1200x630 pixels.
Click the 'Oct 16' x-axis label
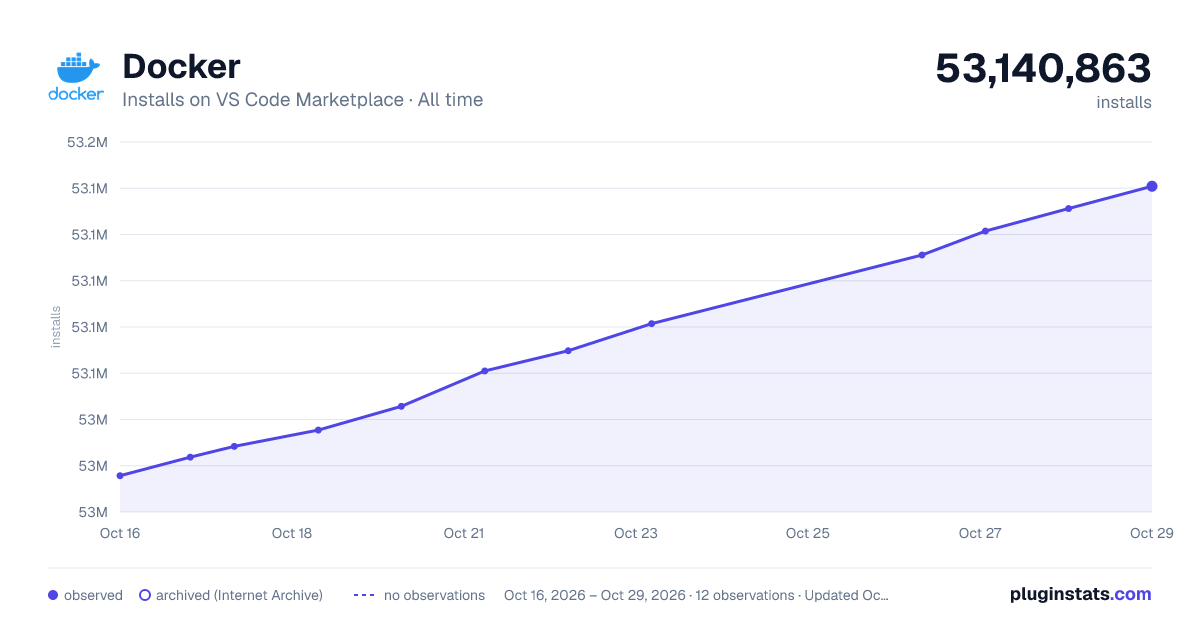pos(120,533)
